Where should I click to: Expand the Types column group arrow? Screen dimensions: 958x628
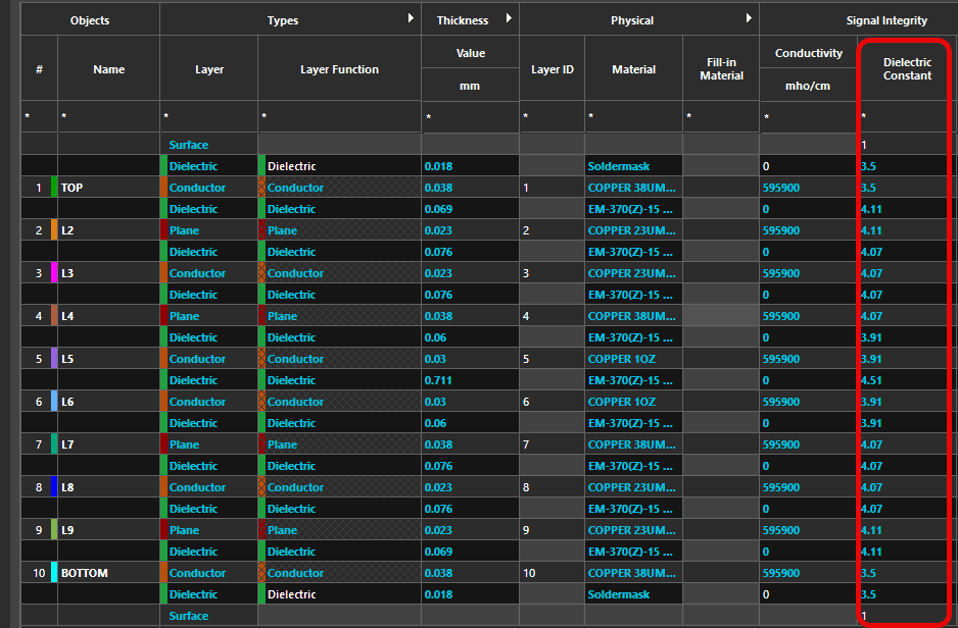(411, 18)
